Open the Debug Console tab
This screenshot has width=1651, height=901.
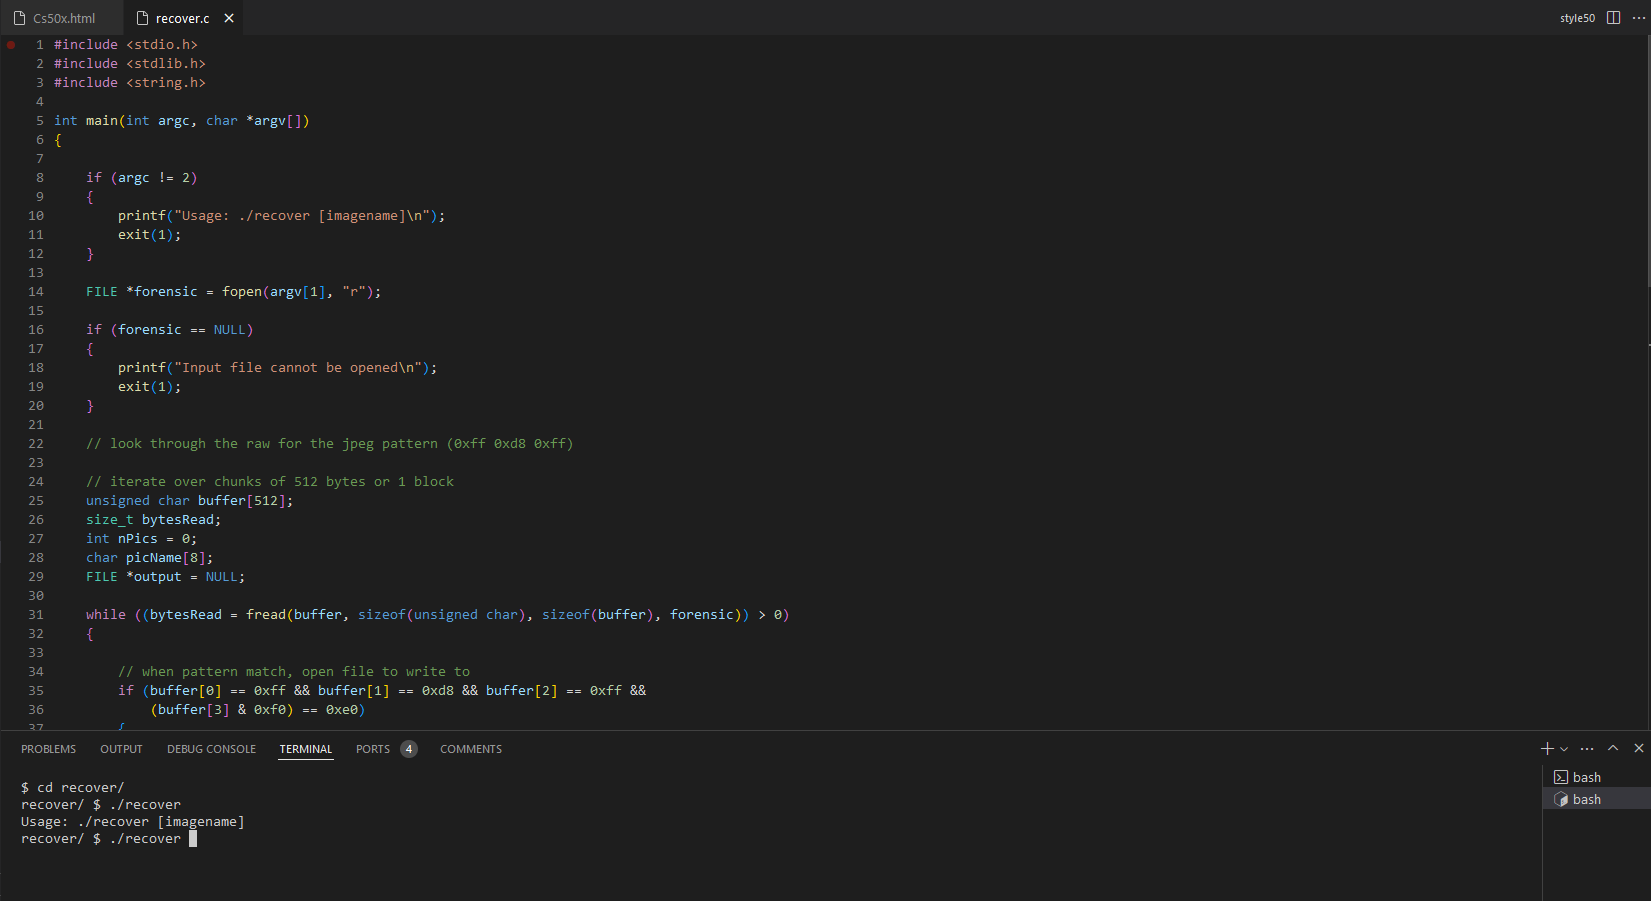tap(211, 749)
